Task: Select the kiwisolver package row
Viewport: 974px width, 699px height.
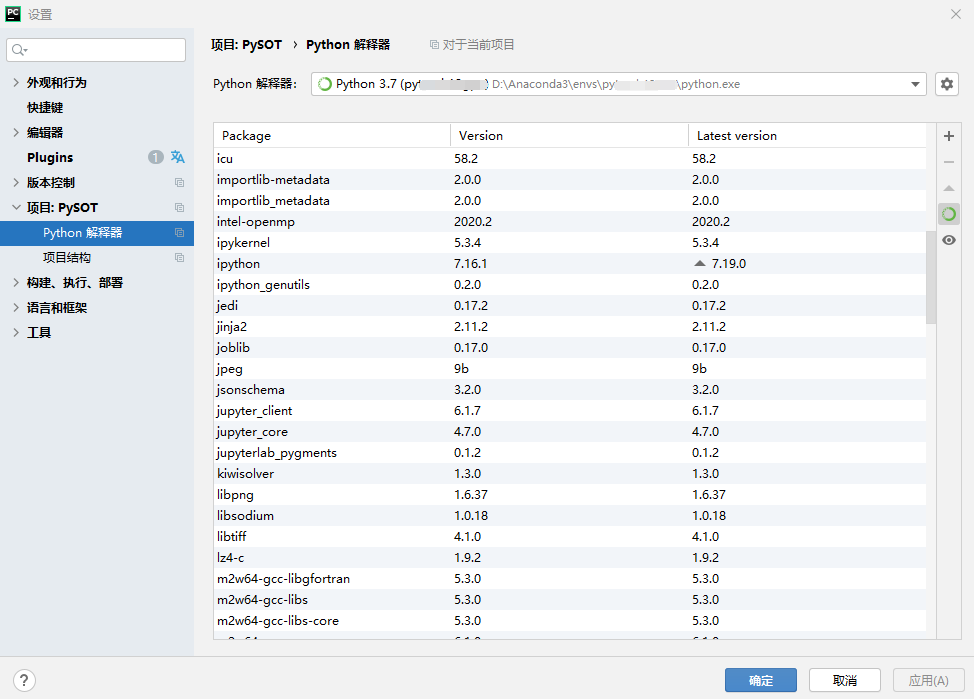Action: point(570,473)
